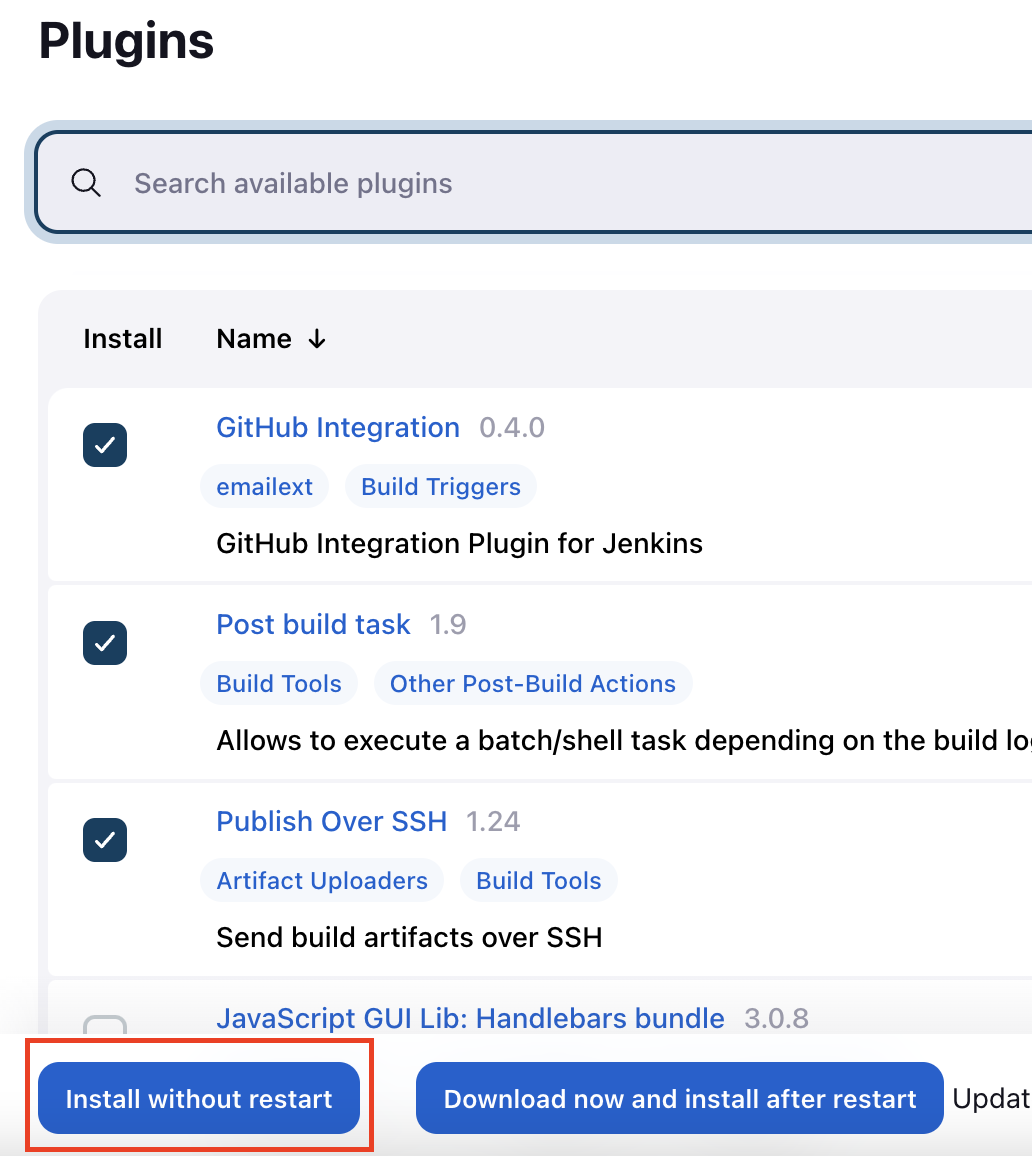Select Build Tools tag under Publish Over SSH
Viewport: 1032px width, 1156px height.
point(539,880)
